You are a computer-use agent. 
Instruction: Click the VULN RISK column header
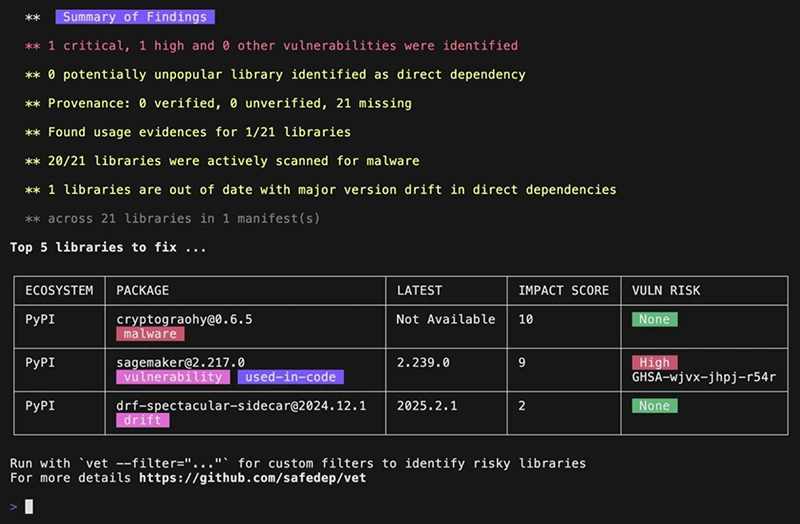coord(666,291)
